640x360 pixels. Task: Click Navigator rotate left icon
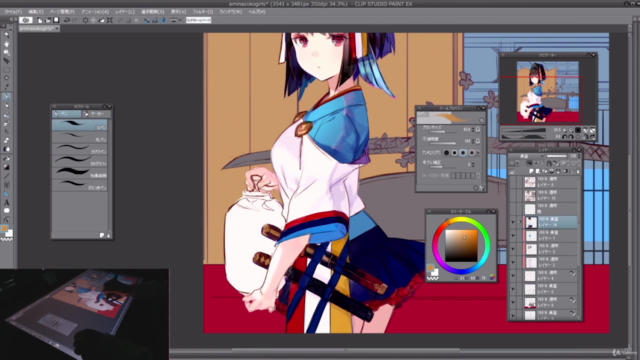click(565, 137)
